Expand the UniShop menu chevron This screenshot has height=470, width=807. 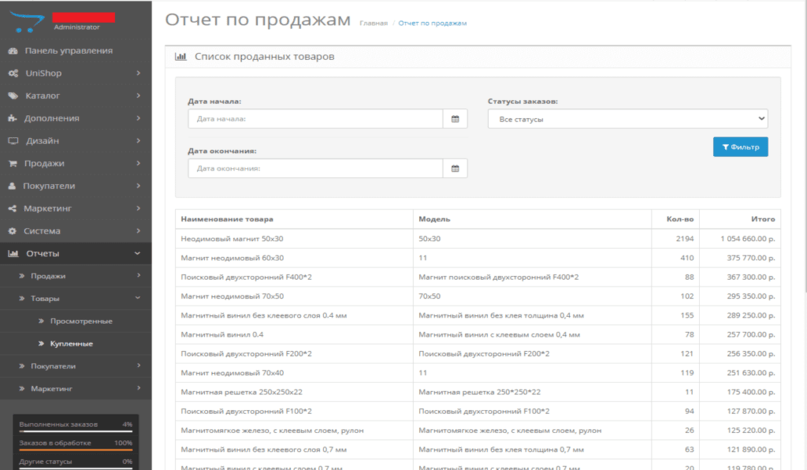138,73
